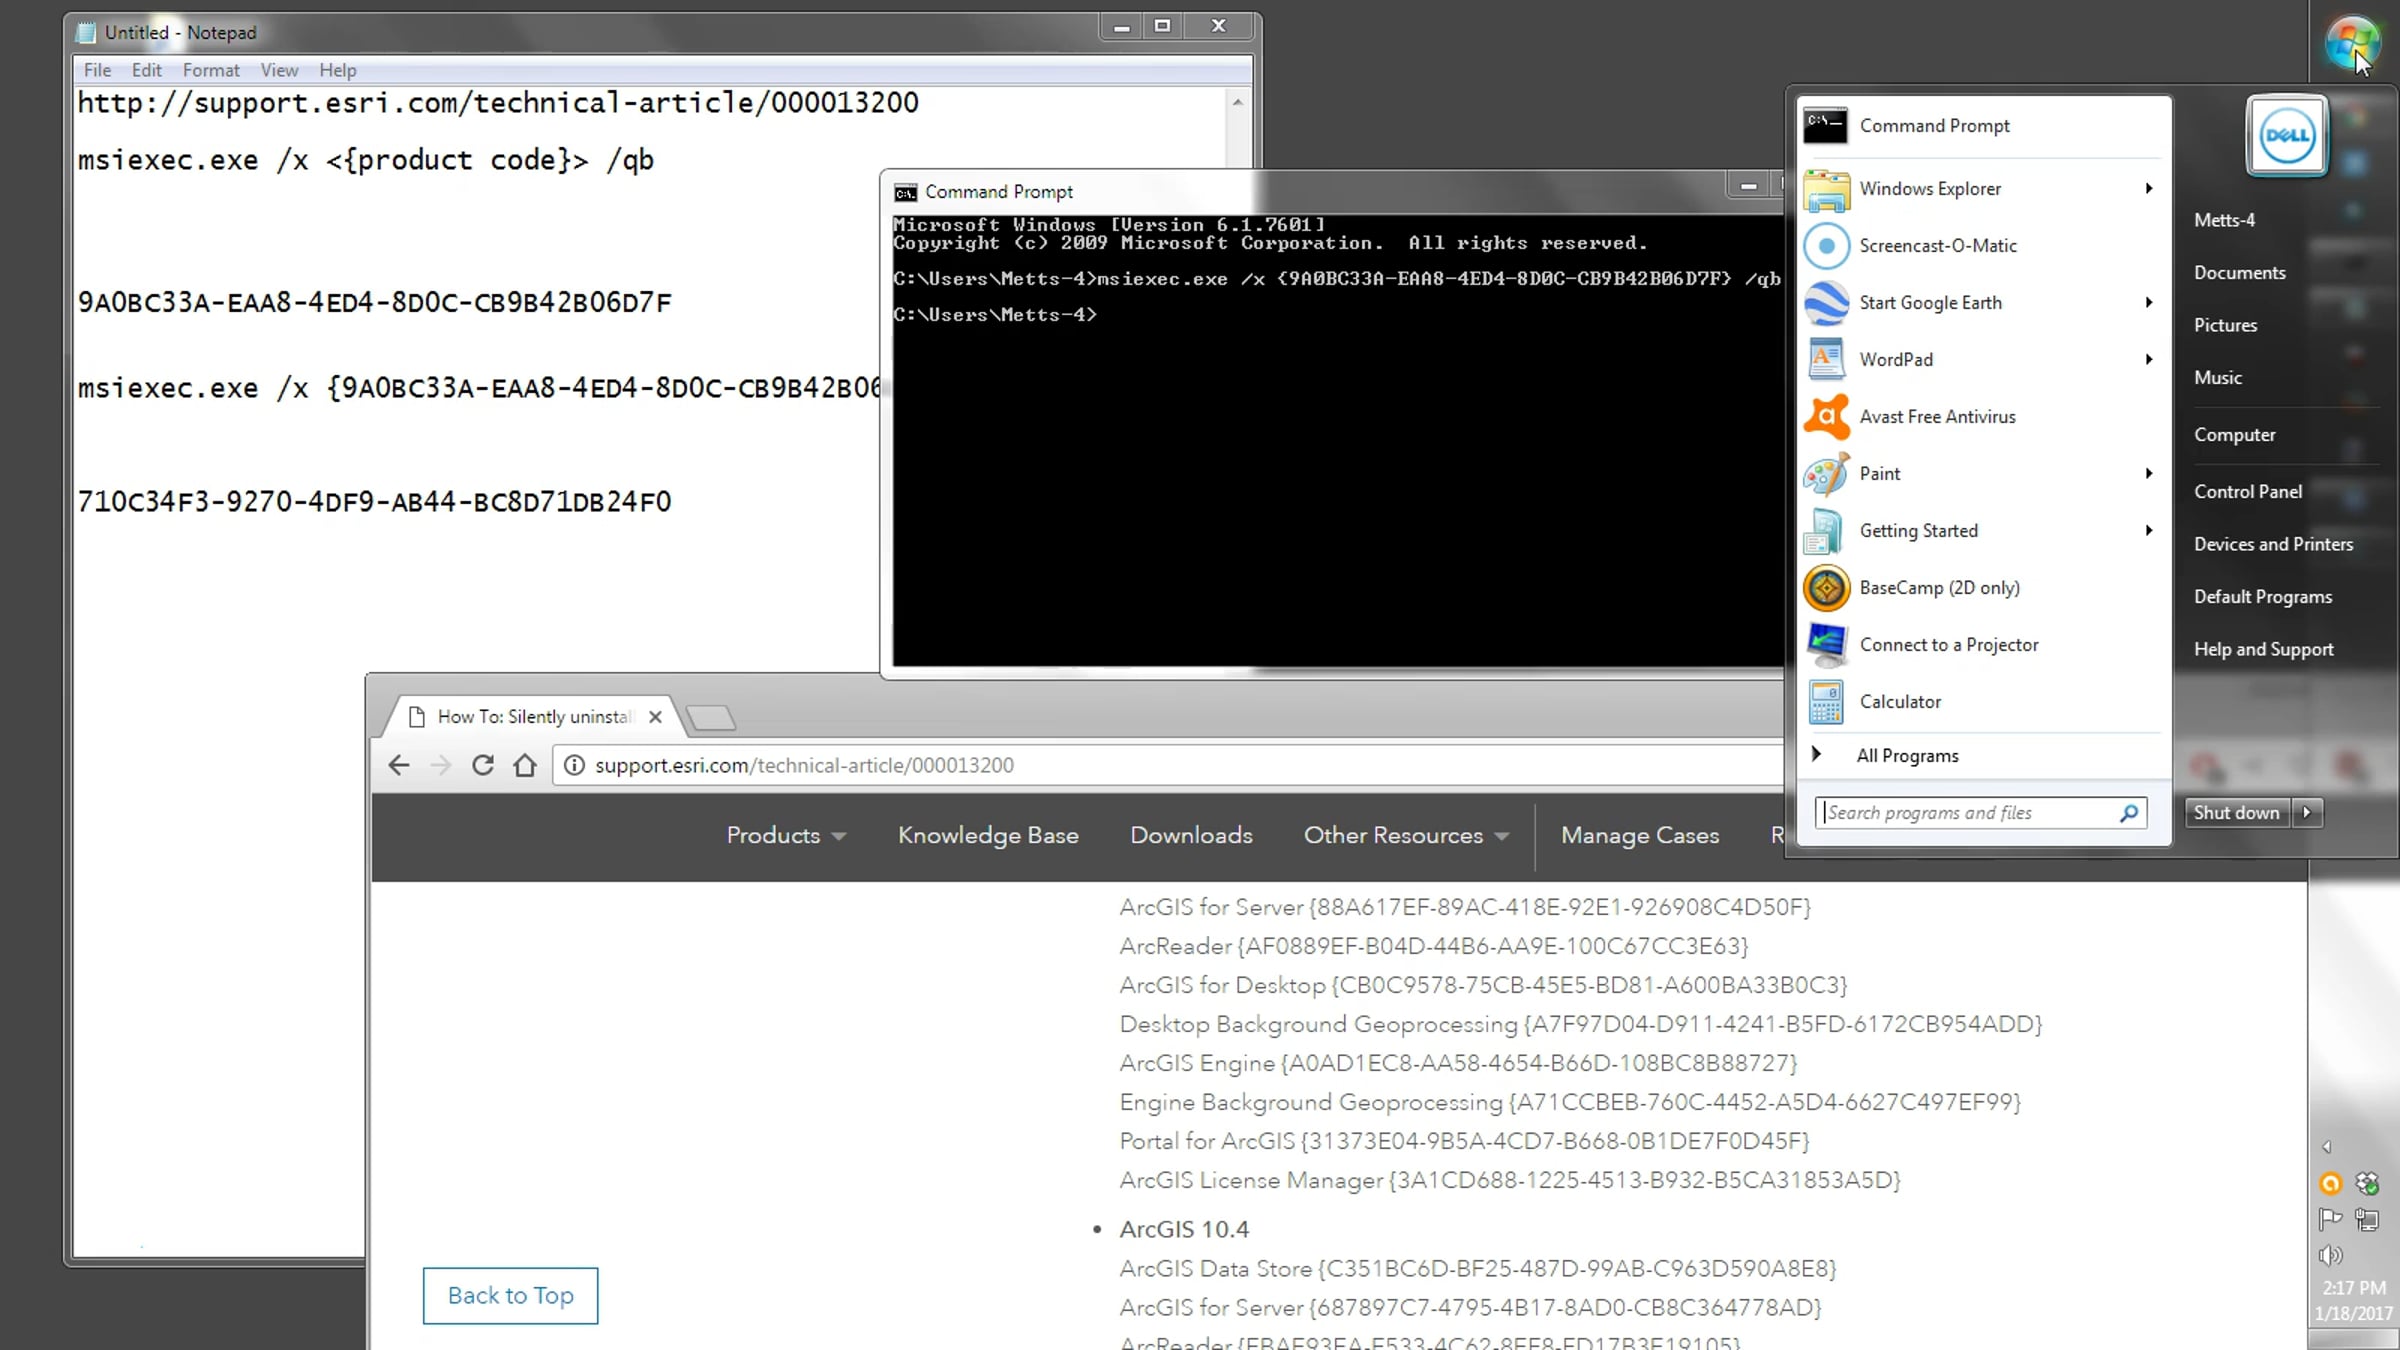Open Notepad's Format menu
Image resolution: width=2400 pixels, height=1350 pixels.
[210, 70]
